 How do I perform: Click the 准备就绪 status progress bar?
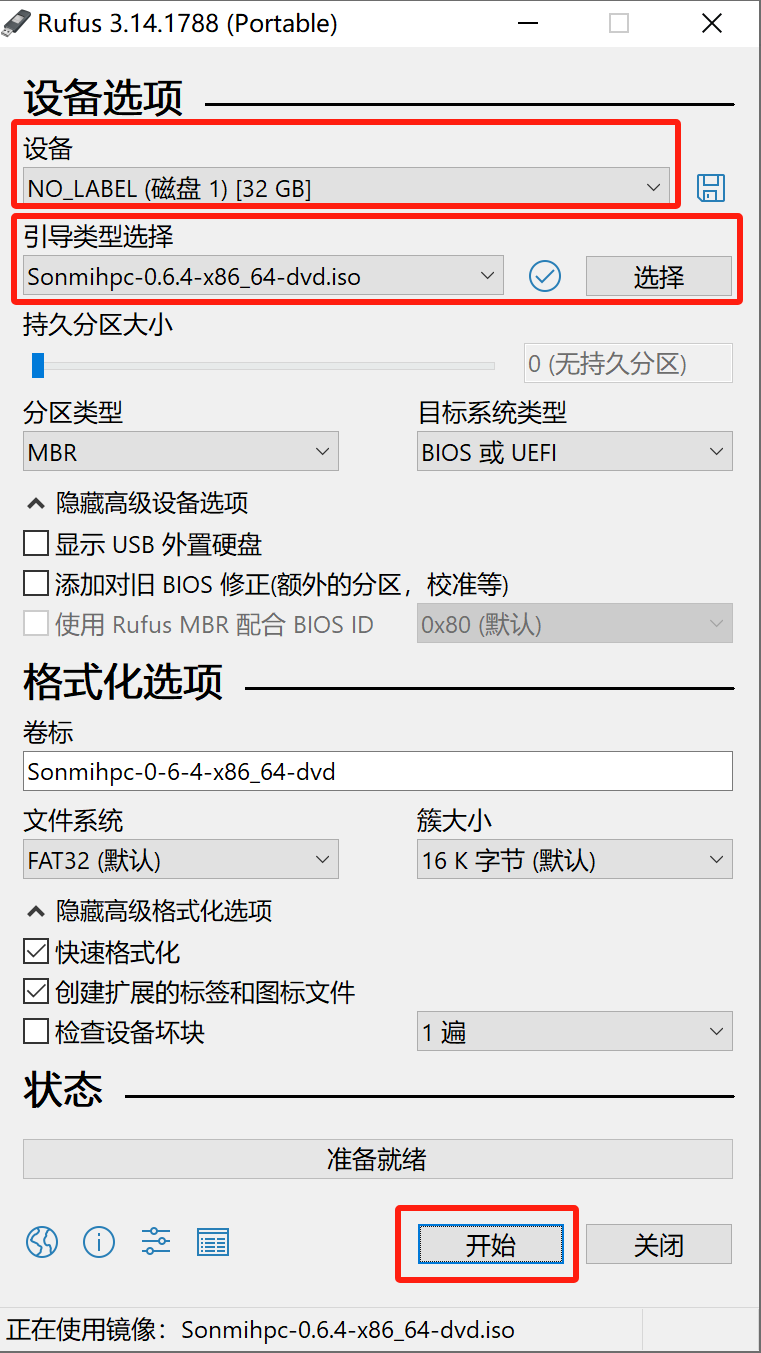click(378, 1159)
